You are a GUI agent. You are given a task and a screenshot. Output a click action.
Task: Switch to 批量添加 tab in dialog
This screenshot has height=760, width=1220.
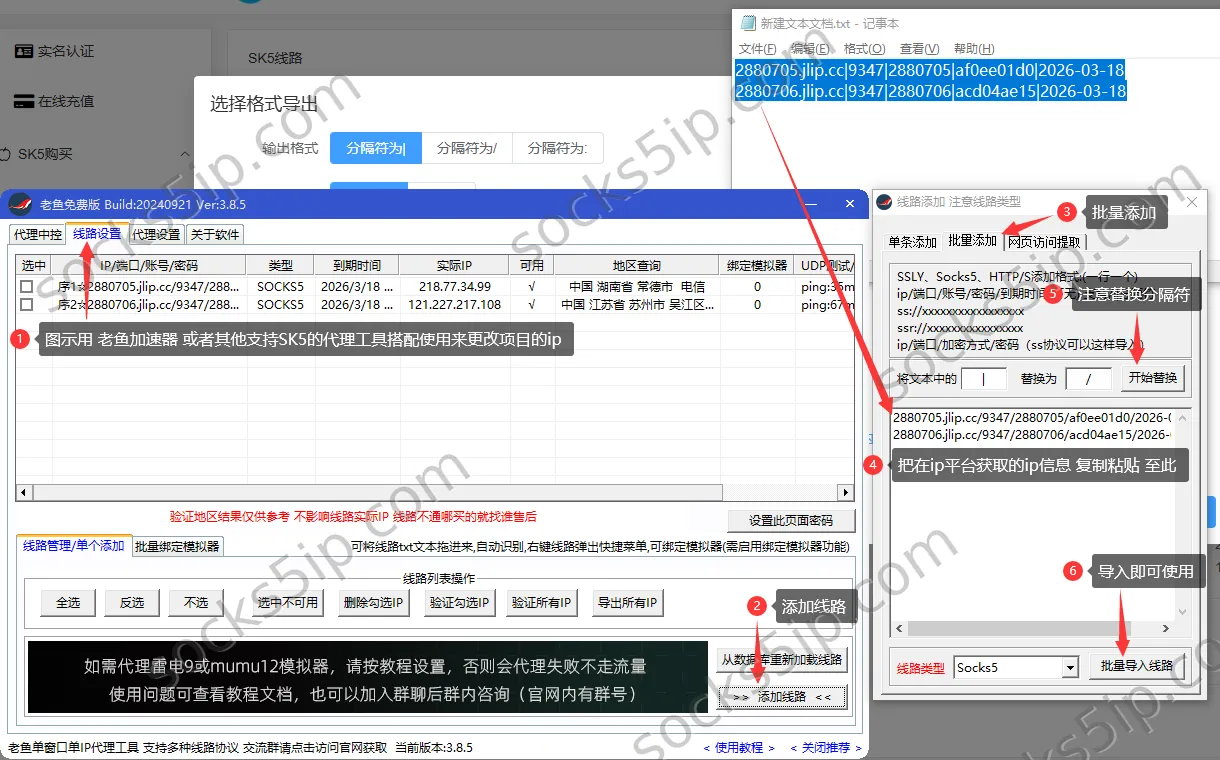tap(972, 241)
